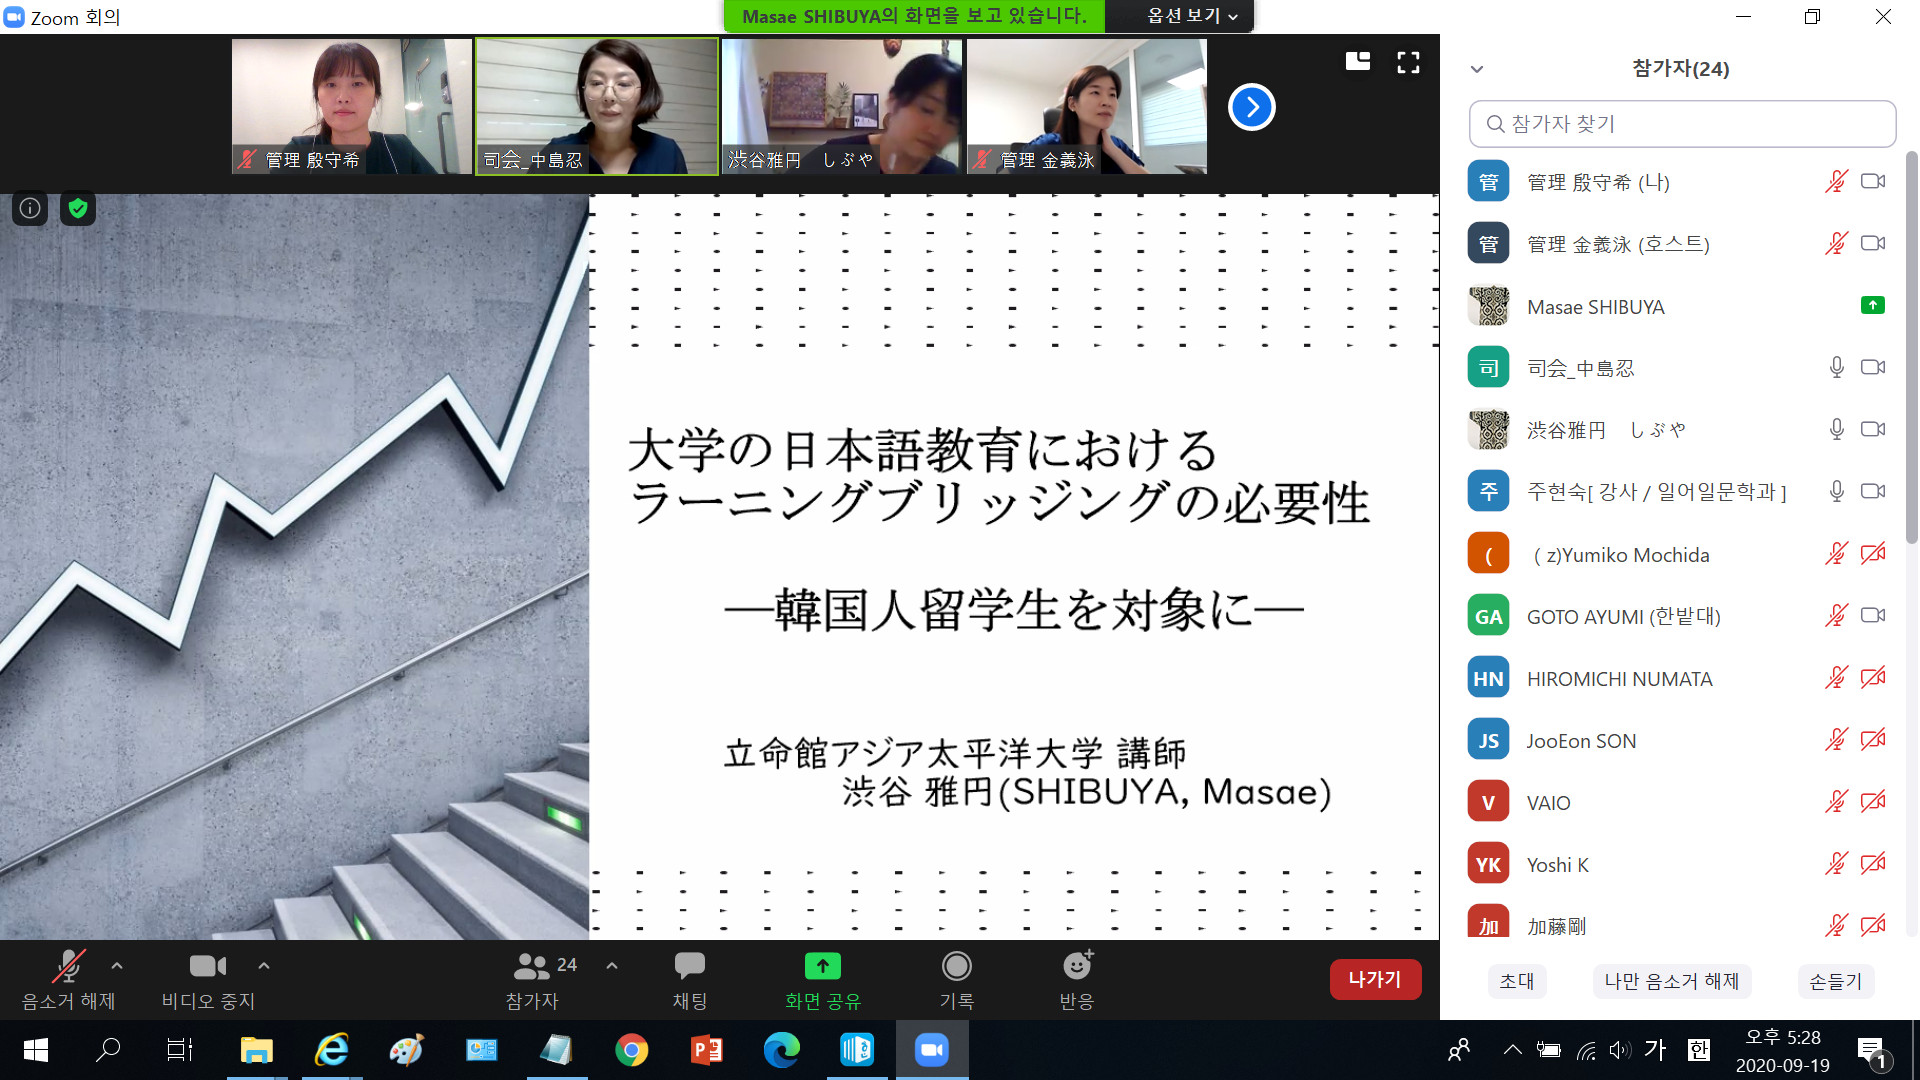This screenshot has height=1080, width=1920.
Task: Expand audio options arrow beside mute
Action: coord(117,966)
